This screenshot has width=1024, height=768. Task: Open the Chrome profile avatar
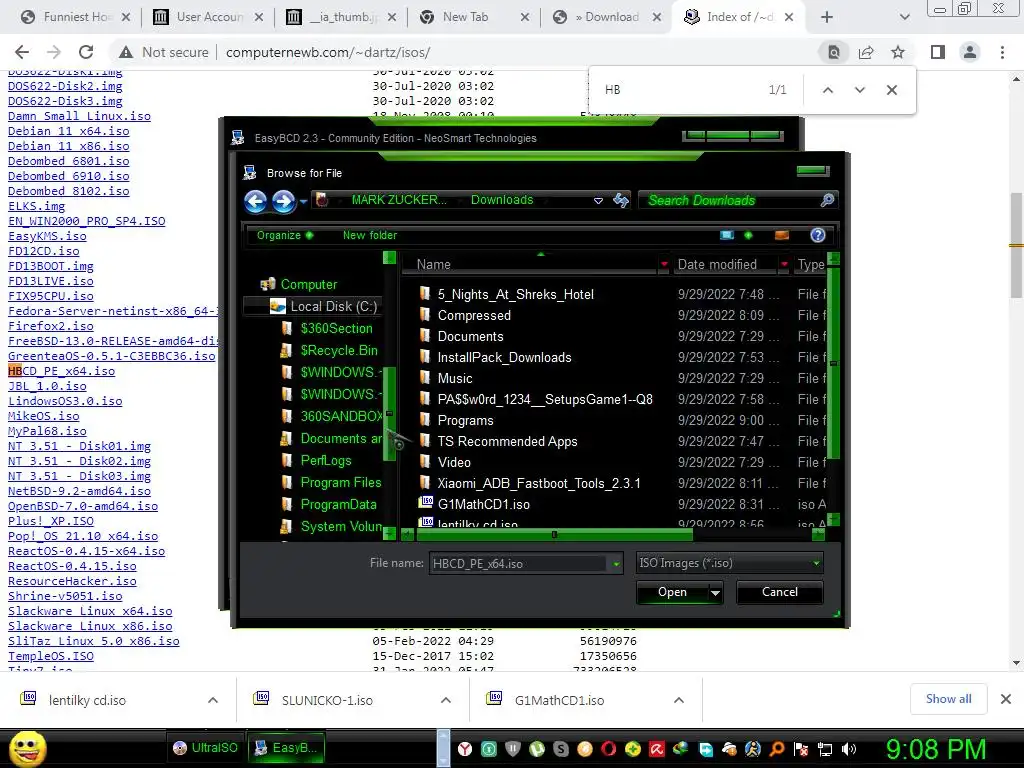pos(970,52)
